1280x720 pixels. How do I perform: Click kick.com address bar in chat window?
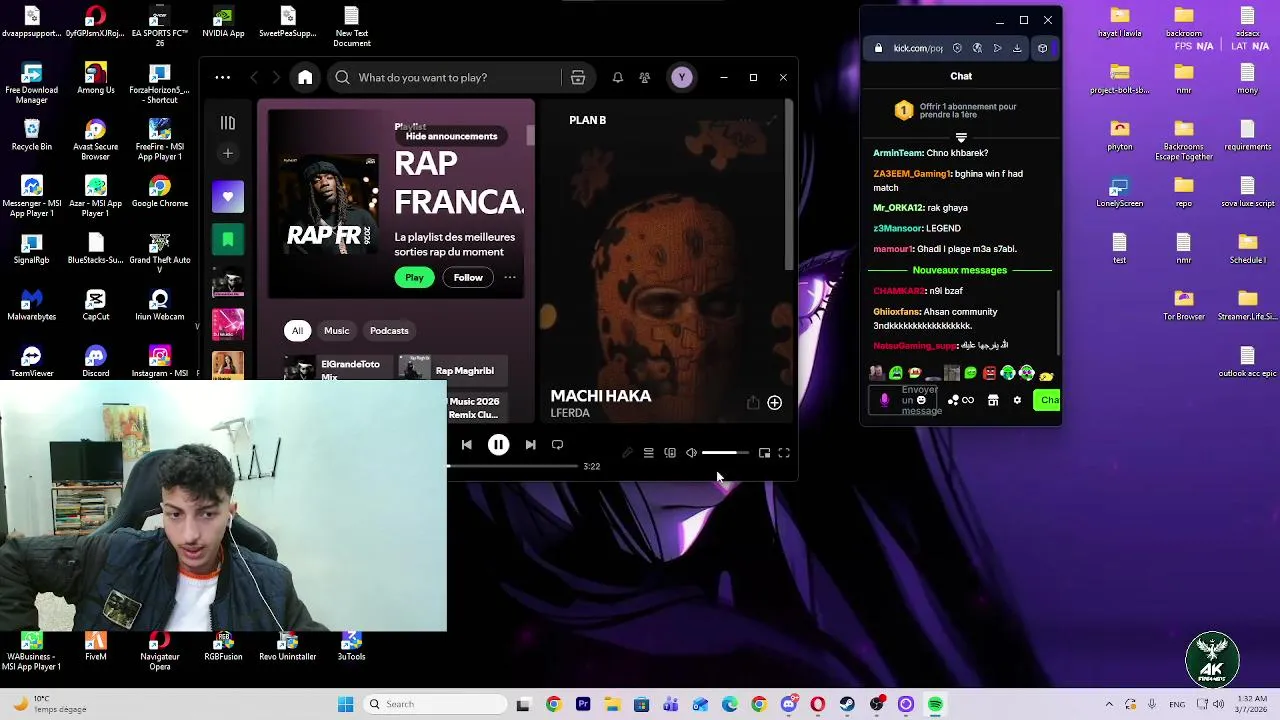pyautogui.click(x=917, y=48)
